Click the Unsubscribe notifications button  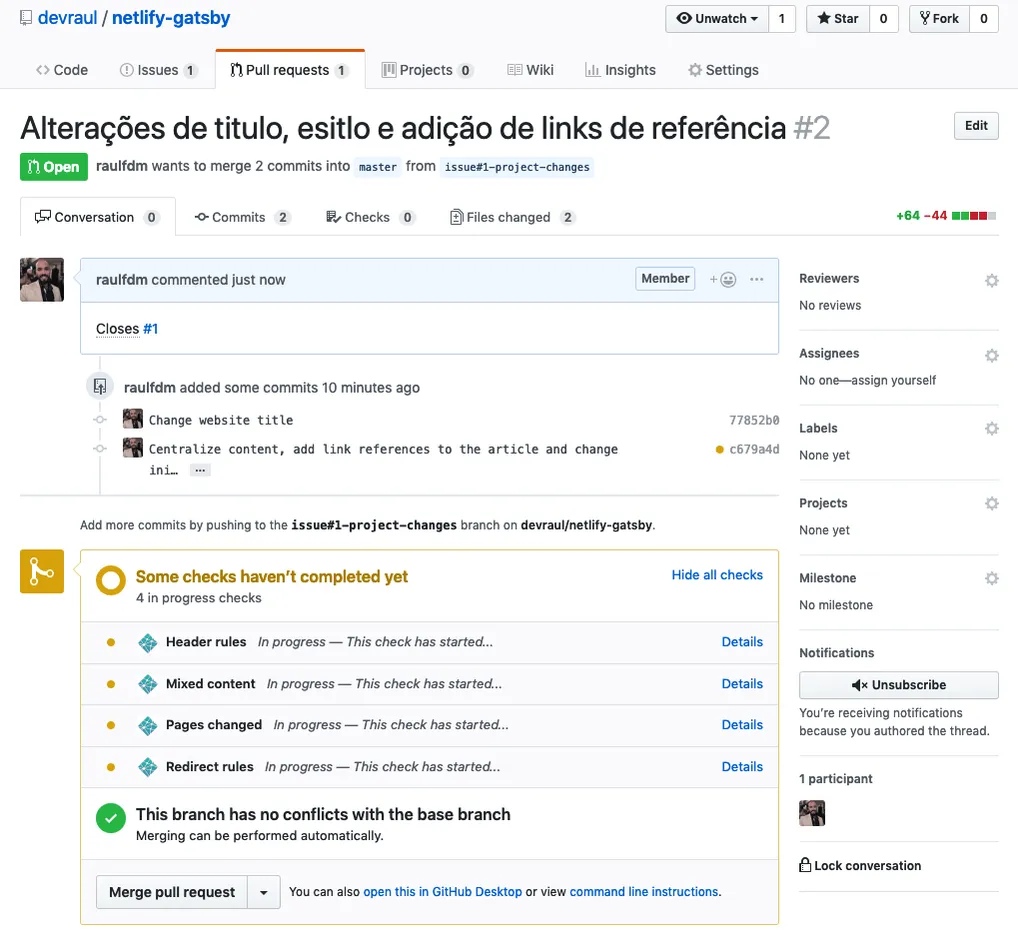899,685
